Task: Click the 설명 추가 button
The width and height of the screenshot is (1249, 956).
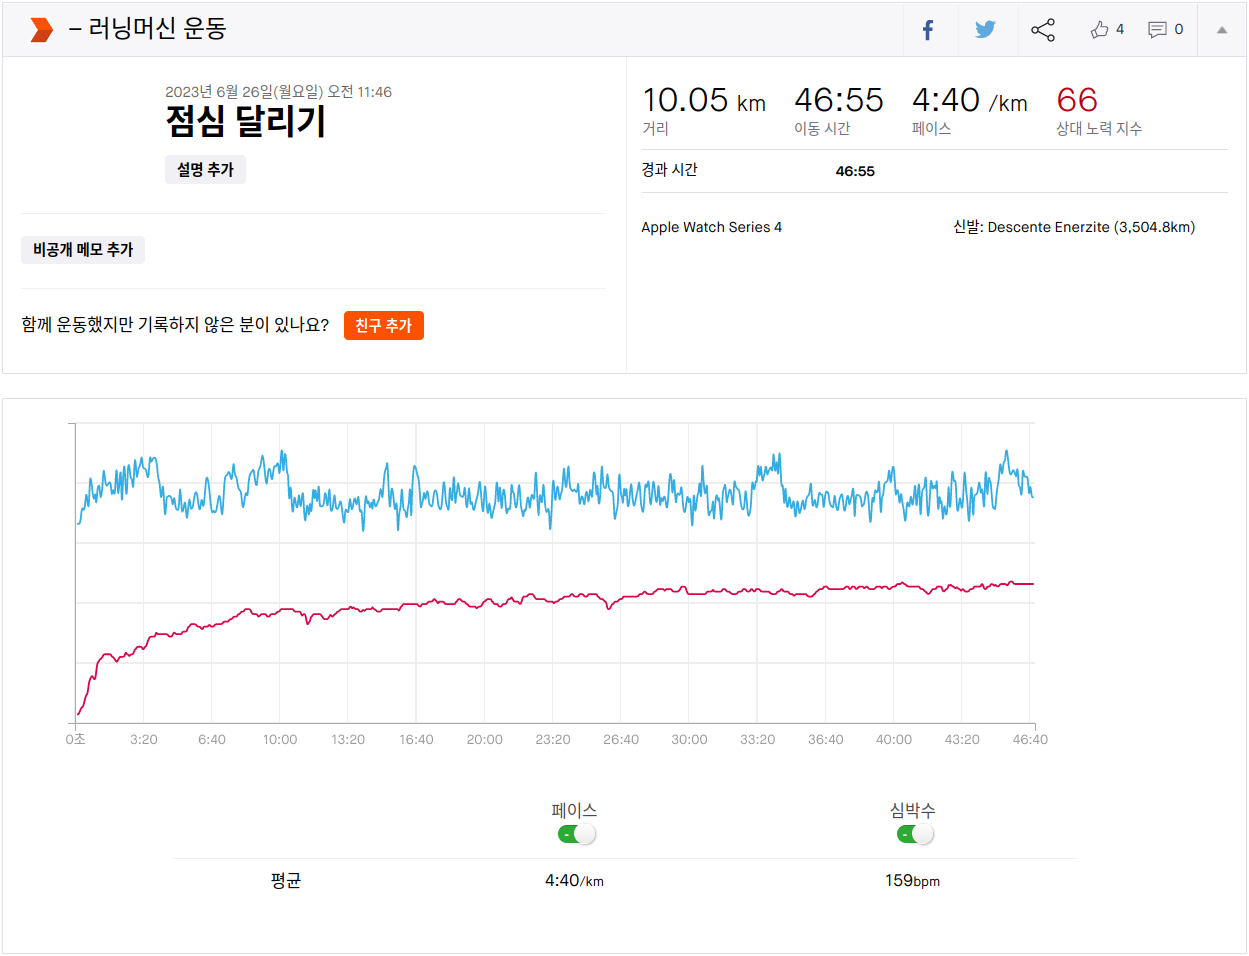Action: [x=205, y=170]
